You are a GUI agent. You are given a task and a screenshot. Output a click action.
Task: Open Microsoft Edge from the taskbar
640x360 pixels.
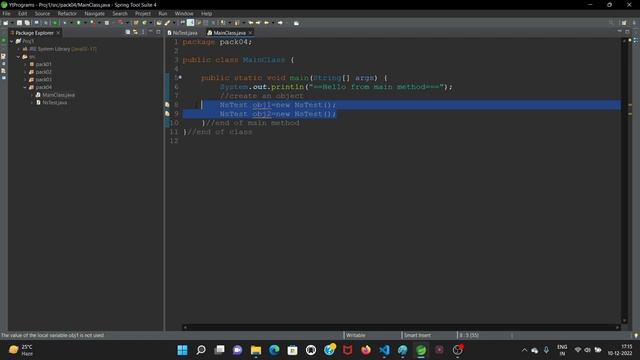coord(274,350)
